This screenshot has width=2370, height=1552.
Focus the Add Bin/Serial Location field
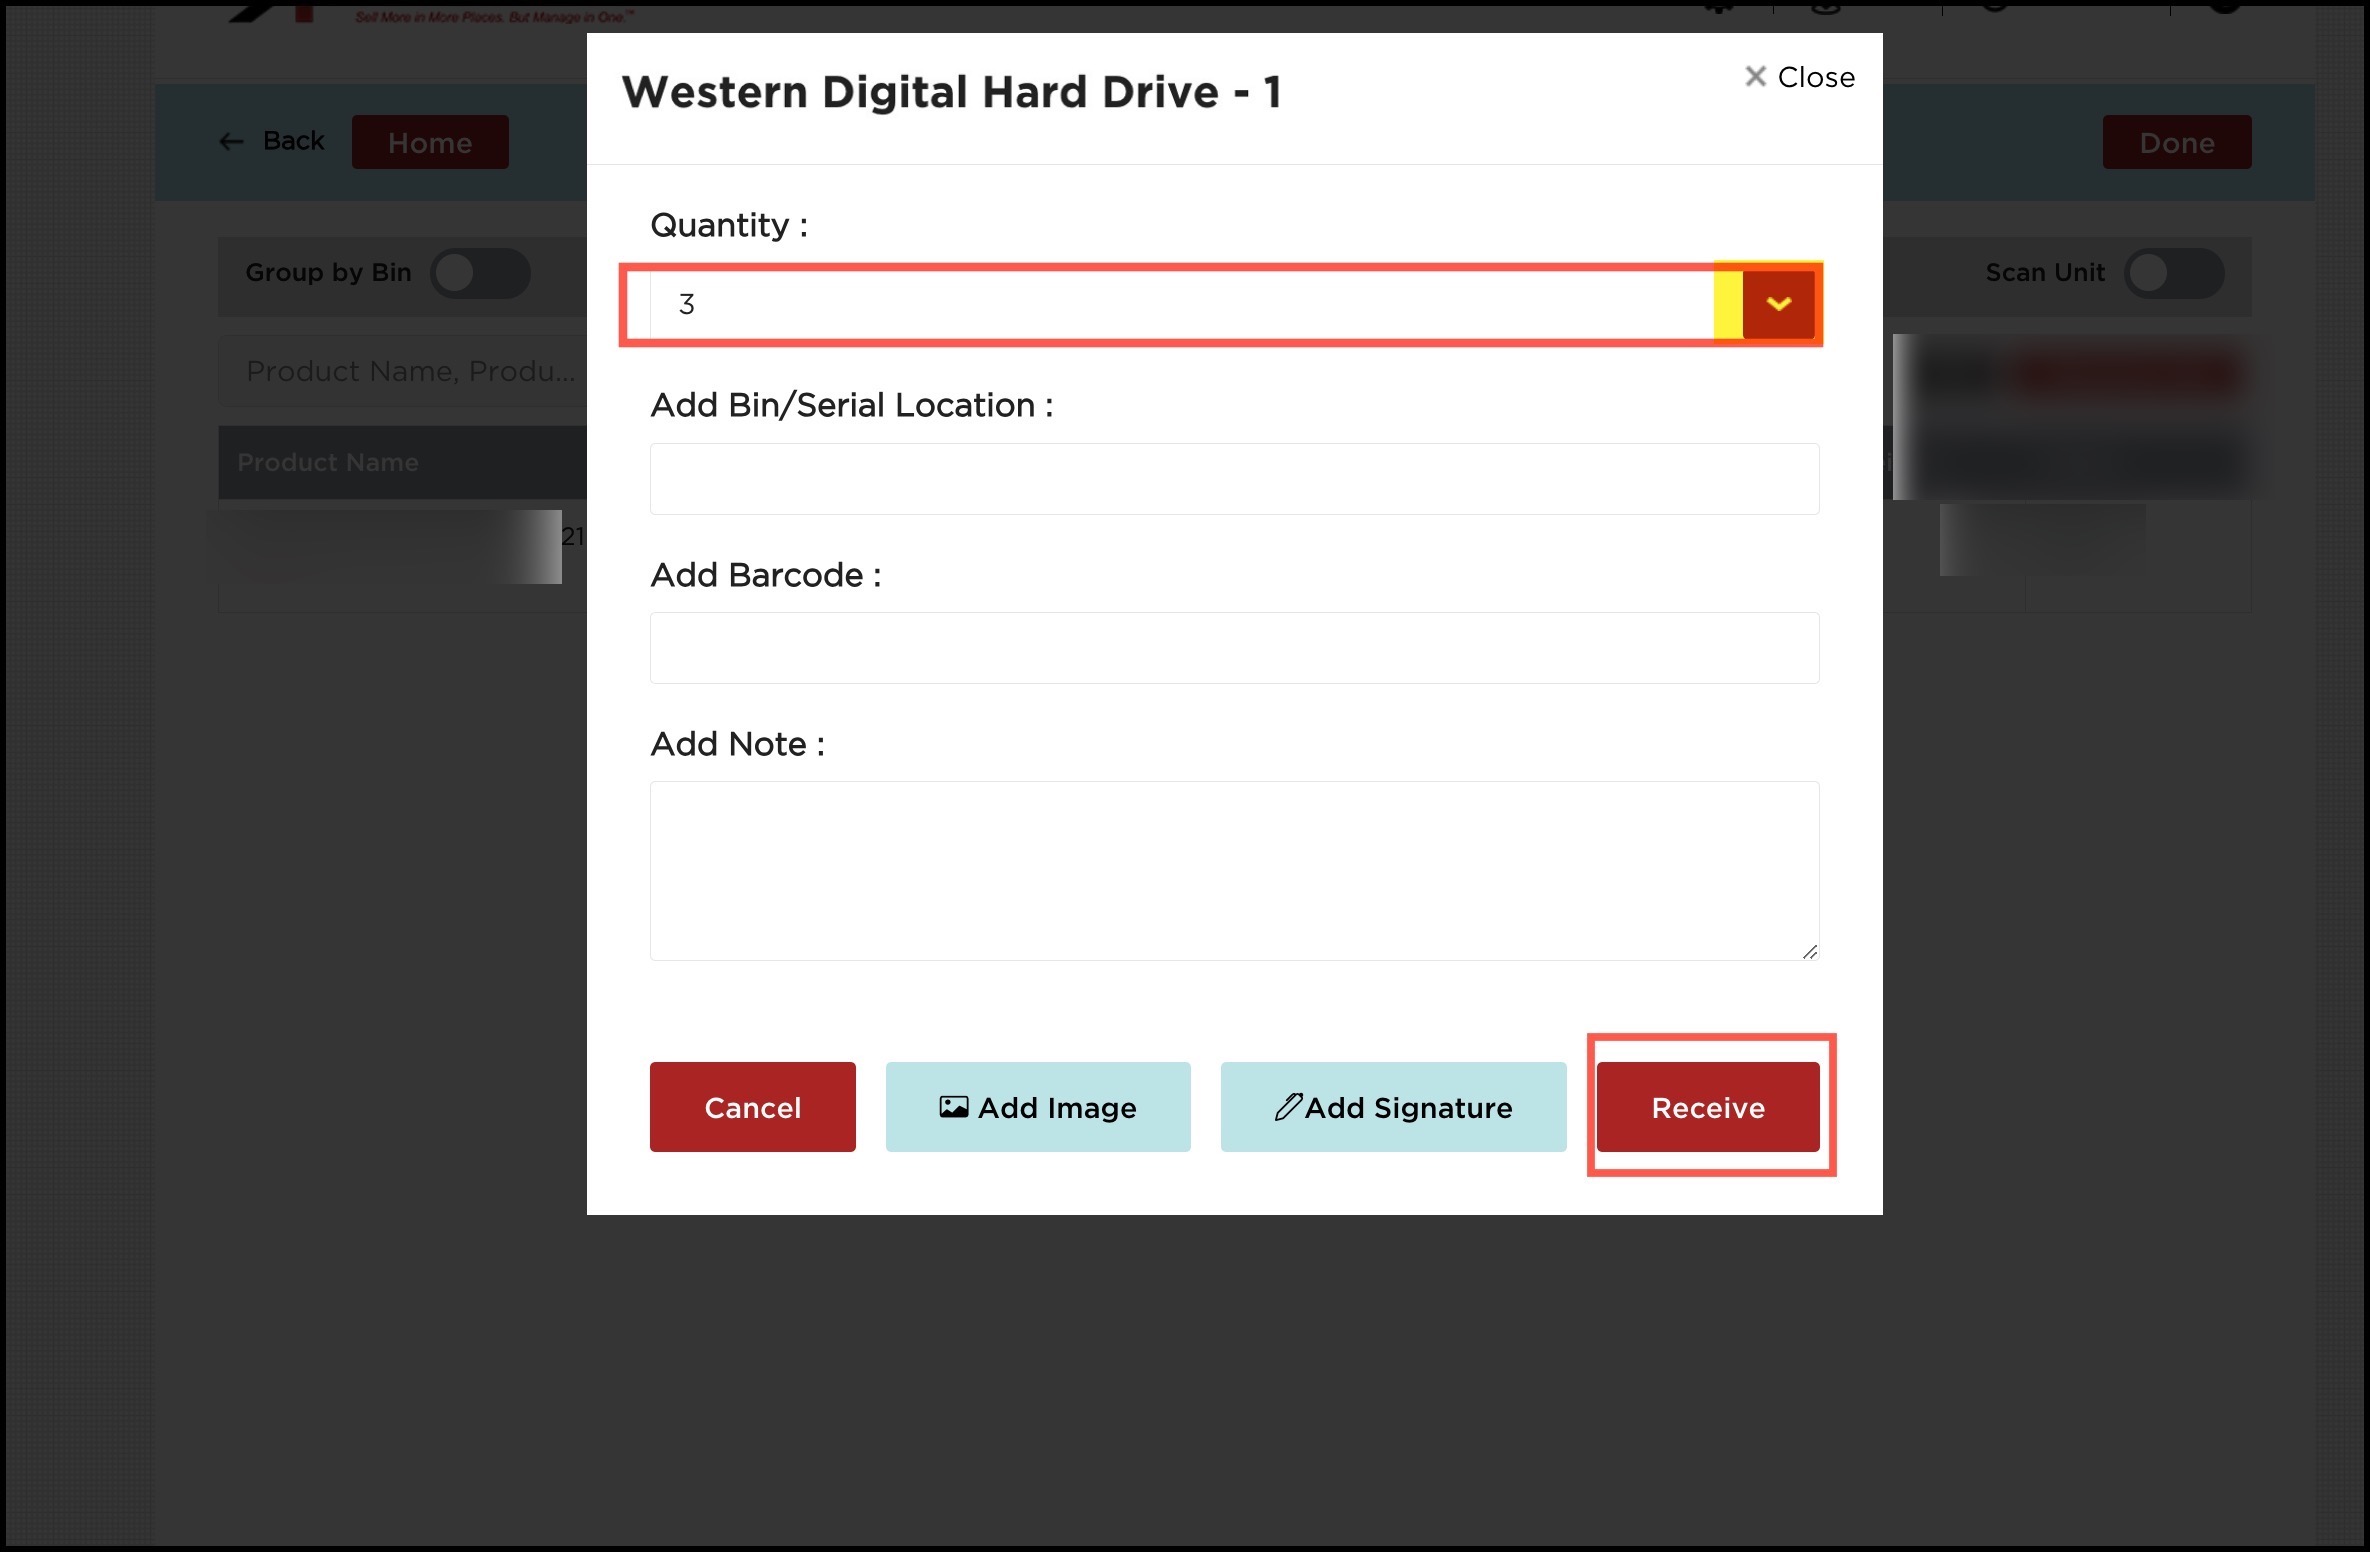1233,479
